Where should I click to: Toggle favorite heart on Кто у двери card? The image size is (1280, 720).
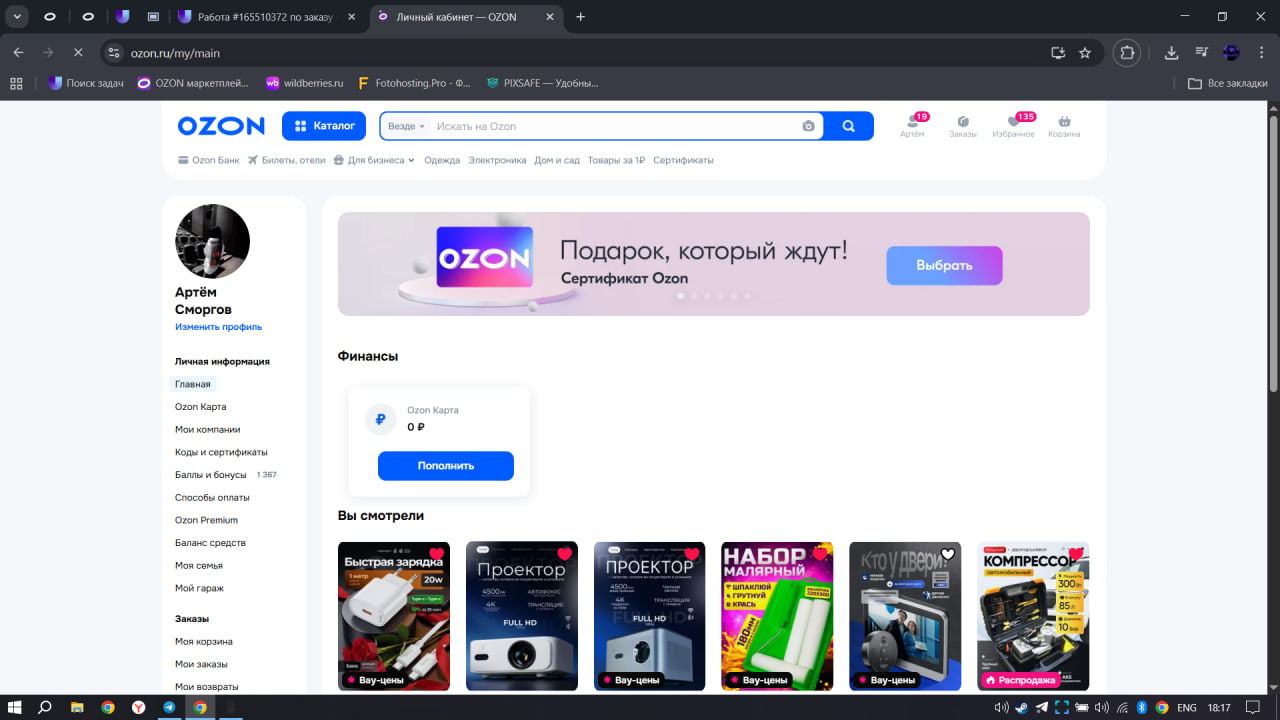(x=948, y=554)
